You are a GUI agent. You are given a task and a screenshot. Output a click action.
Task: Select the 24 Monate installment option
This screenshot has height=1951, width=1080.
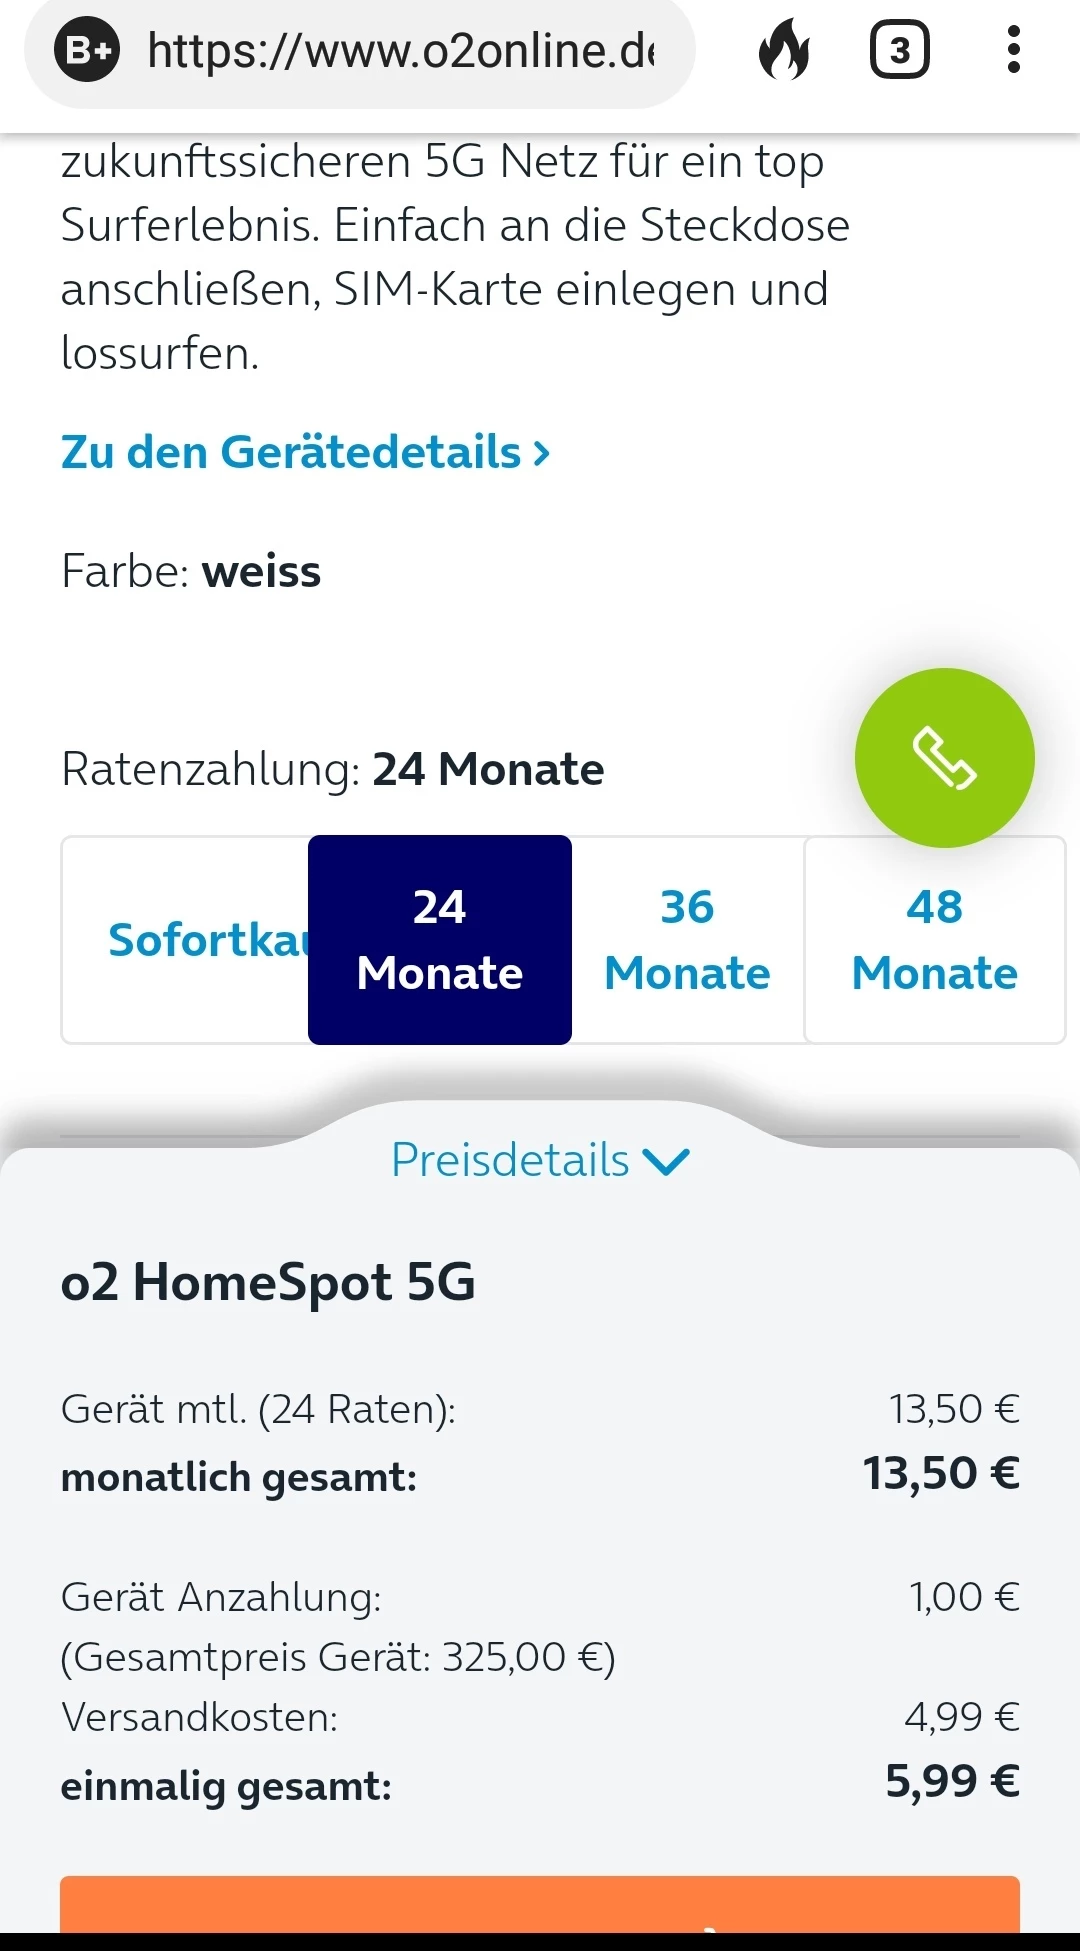point(440,940)
